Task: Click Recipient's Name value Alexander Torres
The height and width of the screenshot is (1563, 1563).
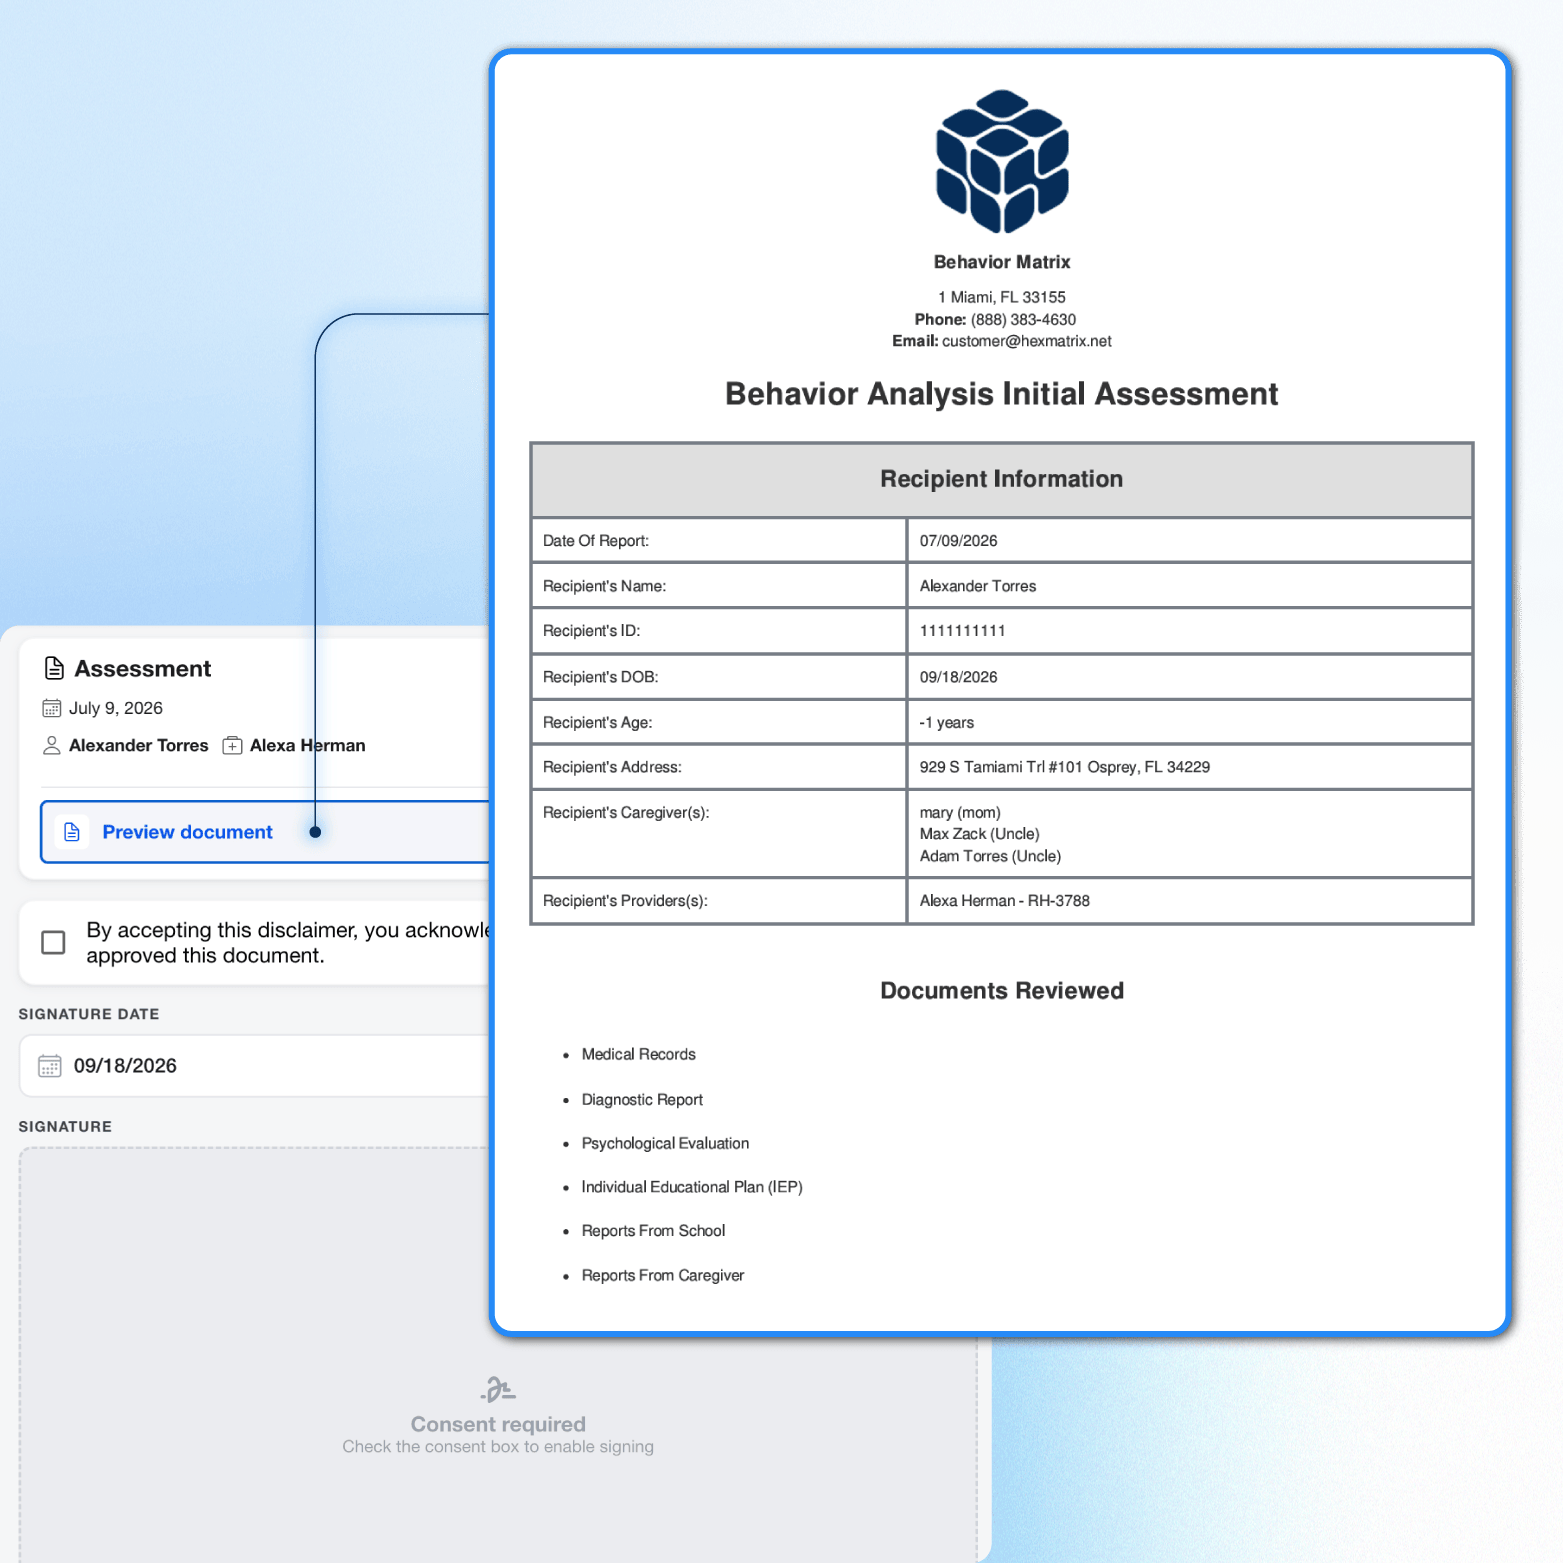Action: [x=978, y=586]
